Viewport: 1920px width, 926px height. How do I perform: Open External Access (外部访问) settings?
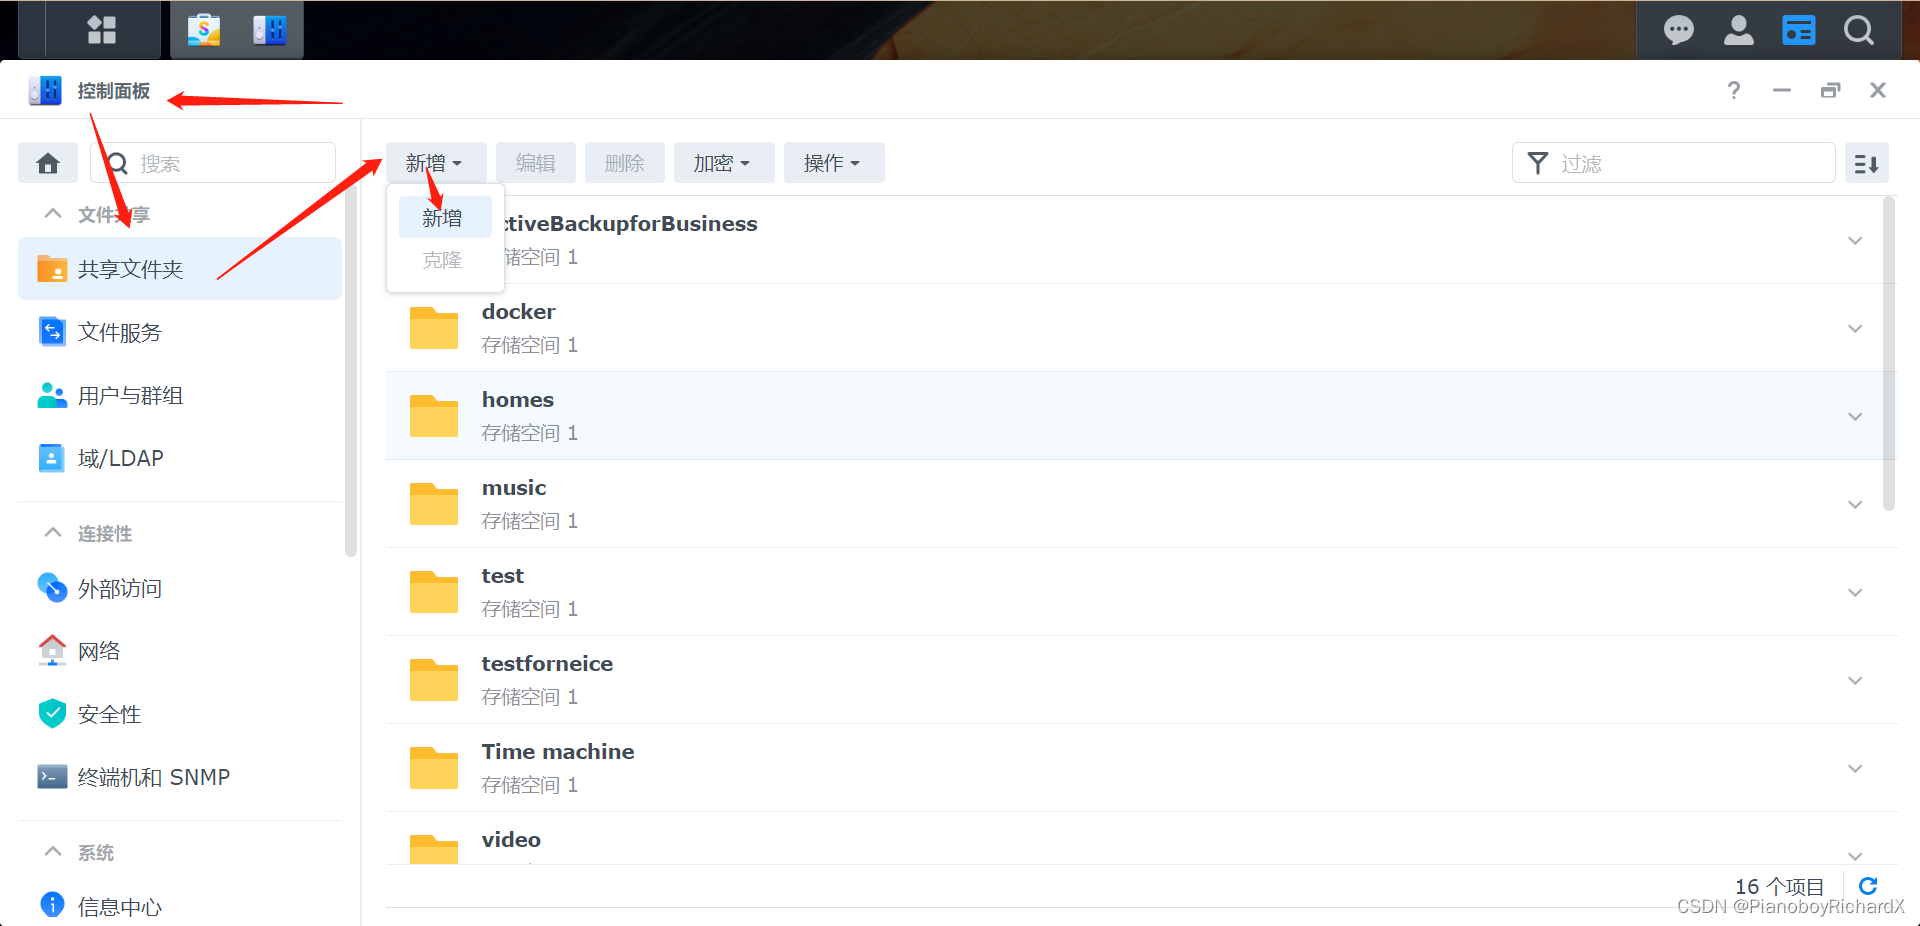(x=180, y=588)
